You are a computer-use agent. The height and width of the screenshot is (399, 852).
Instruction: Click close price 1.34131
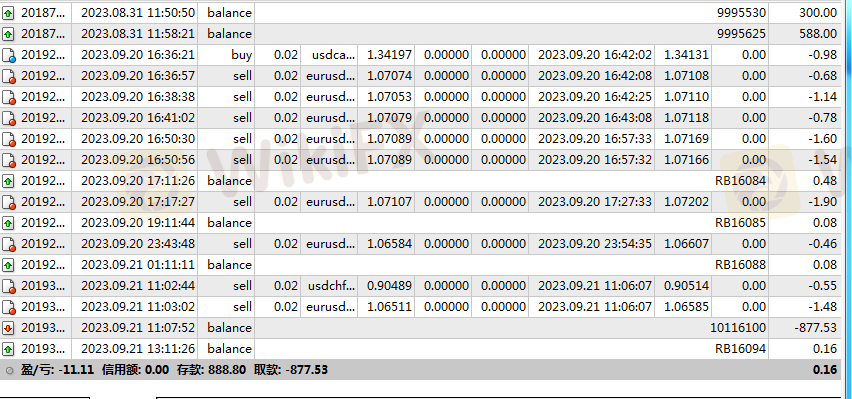[686, 55]
